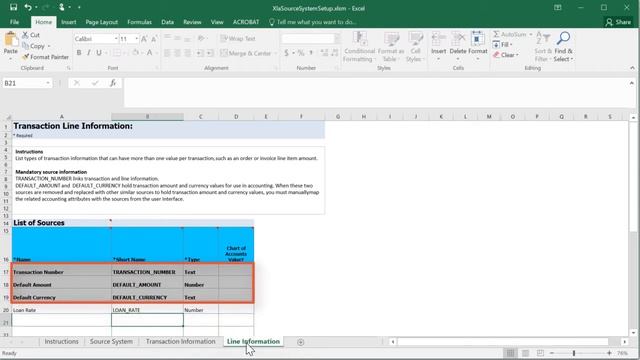Screen dimensions: 640x360
Task: Increase font size with larger A icon
Action: [144, 39]
